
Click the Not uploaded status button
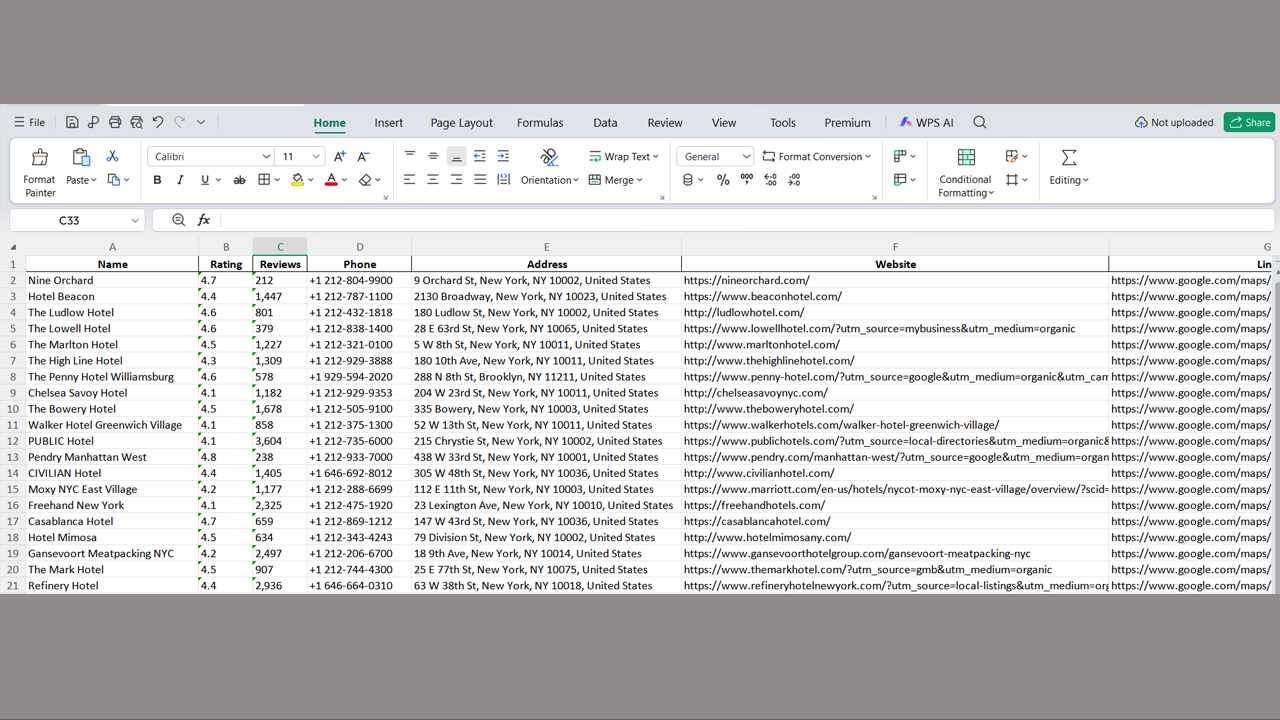(x=1174, y=122)
